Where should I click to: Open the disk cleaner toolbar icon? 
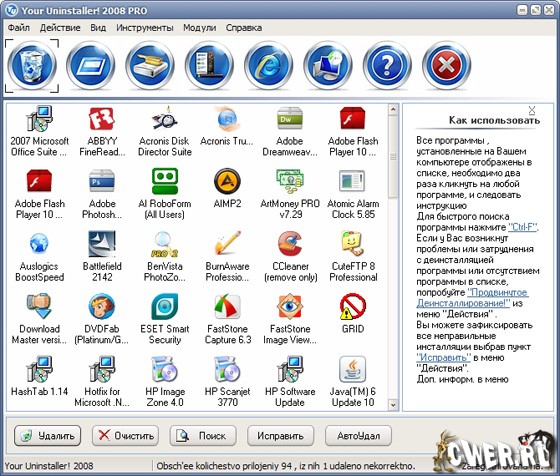click(x=150, y=66)
